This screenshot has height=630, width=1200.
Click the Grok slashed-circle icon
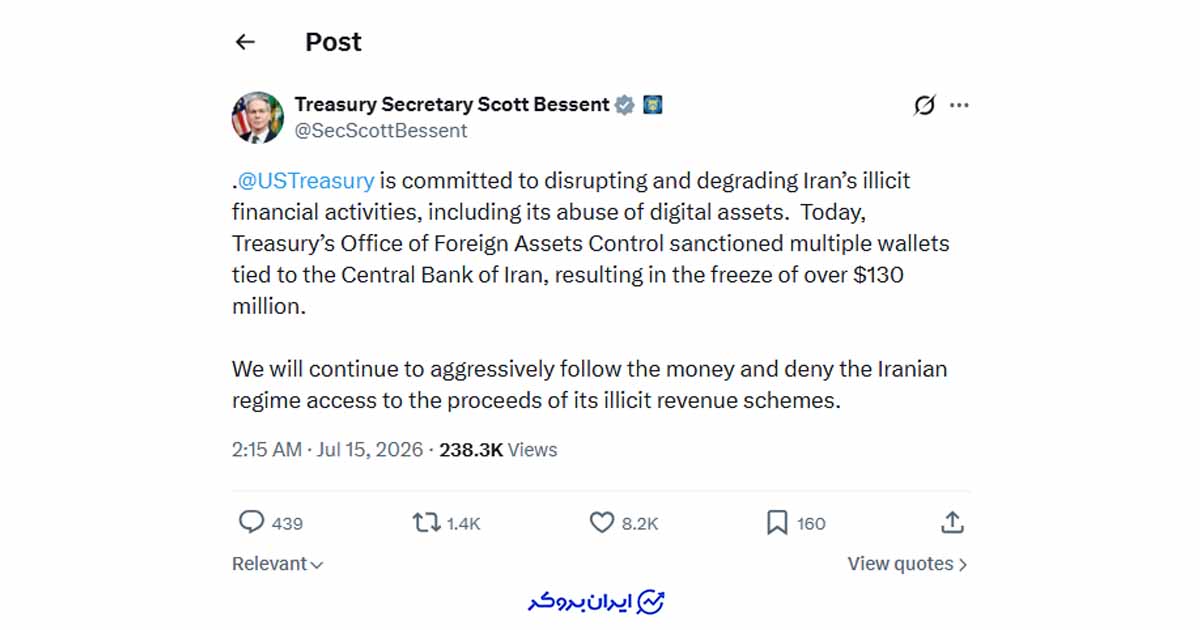click(x=925, y=105)
